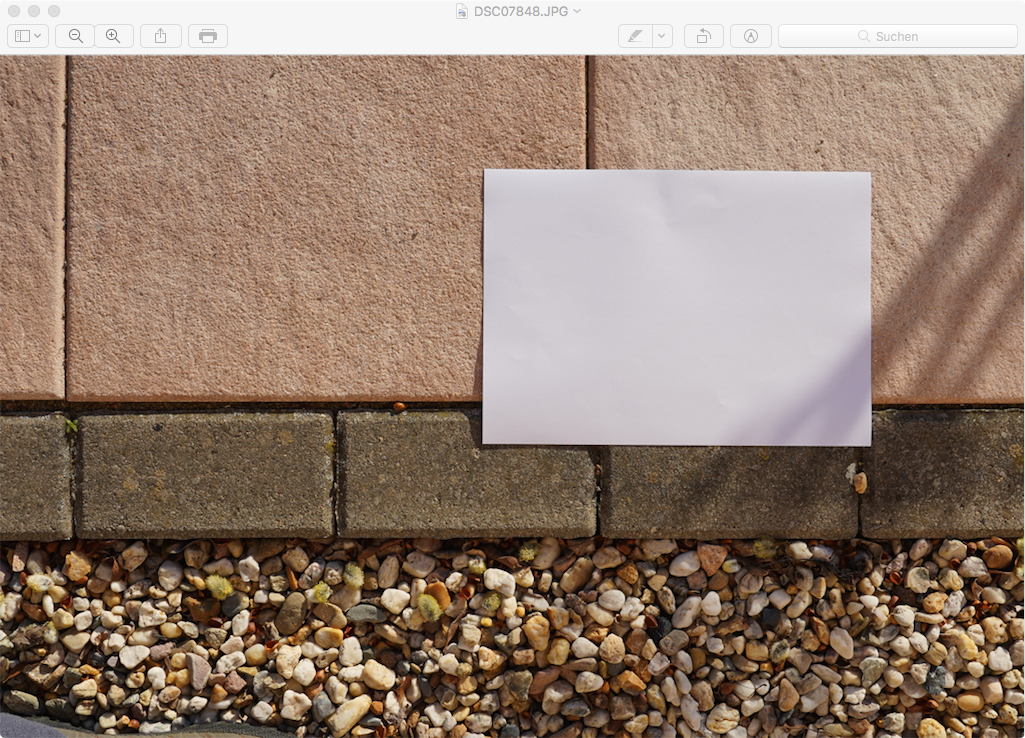1025x738 pixels.
Task: Click the white paper sheet in the image
Action: [x=676, y=307]
